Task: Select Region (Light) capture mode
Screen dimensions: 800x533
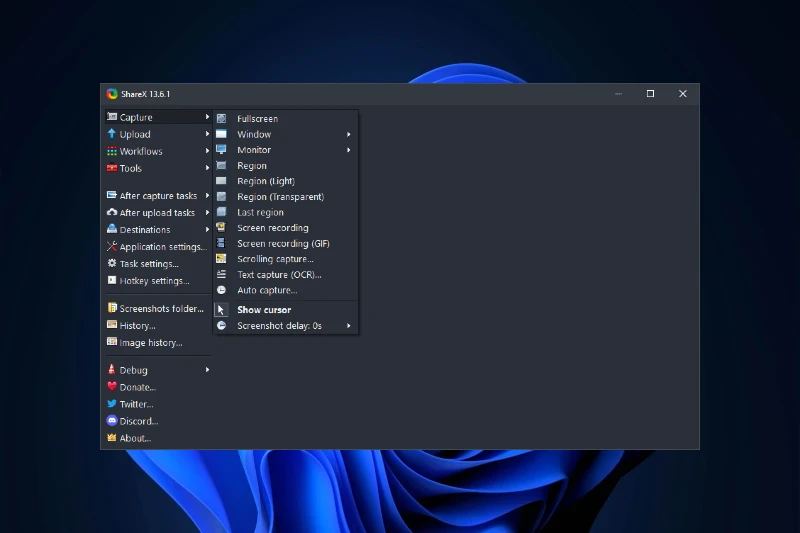Action: pyautogui.click(x=286, y=181)
